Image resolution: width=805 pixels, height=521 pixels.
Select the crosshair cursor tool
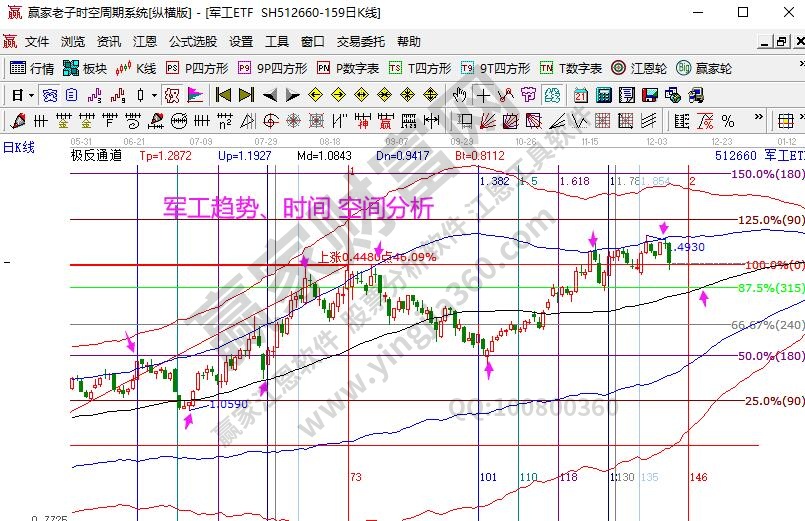coord(483,96)
